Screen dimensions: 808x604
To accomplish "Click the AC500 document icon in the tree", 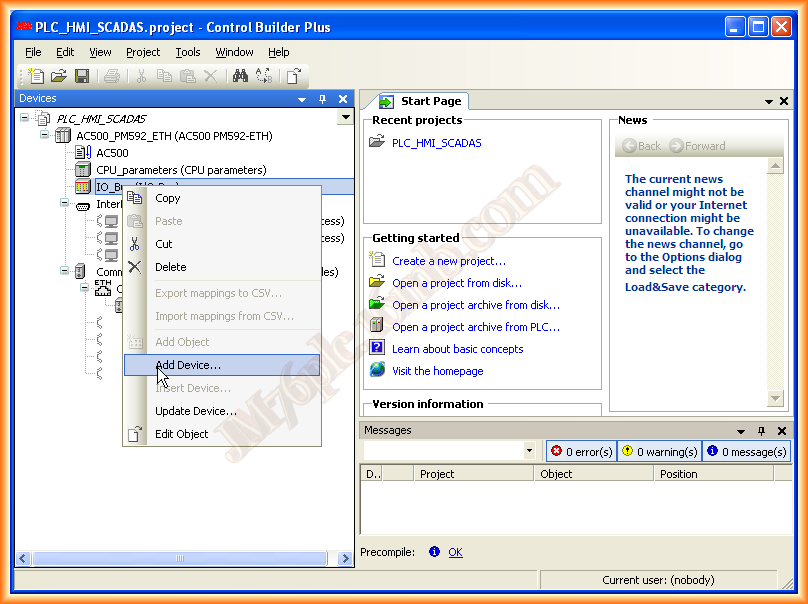I will (x=83, y=153).
